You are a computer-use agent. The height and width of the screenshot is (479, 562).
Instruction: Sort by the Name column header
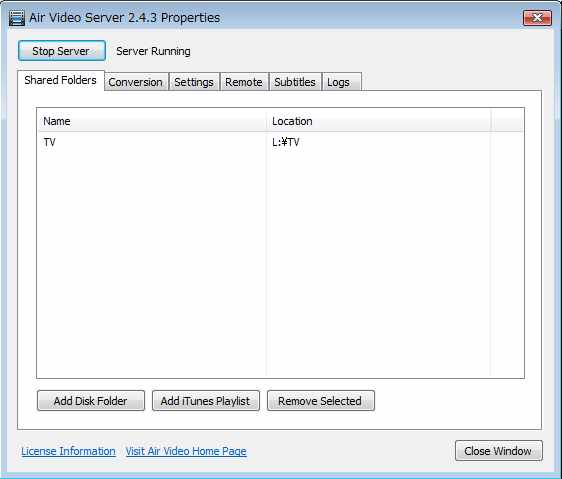click(152, 121)
